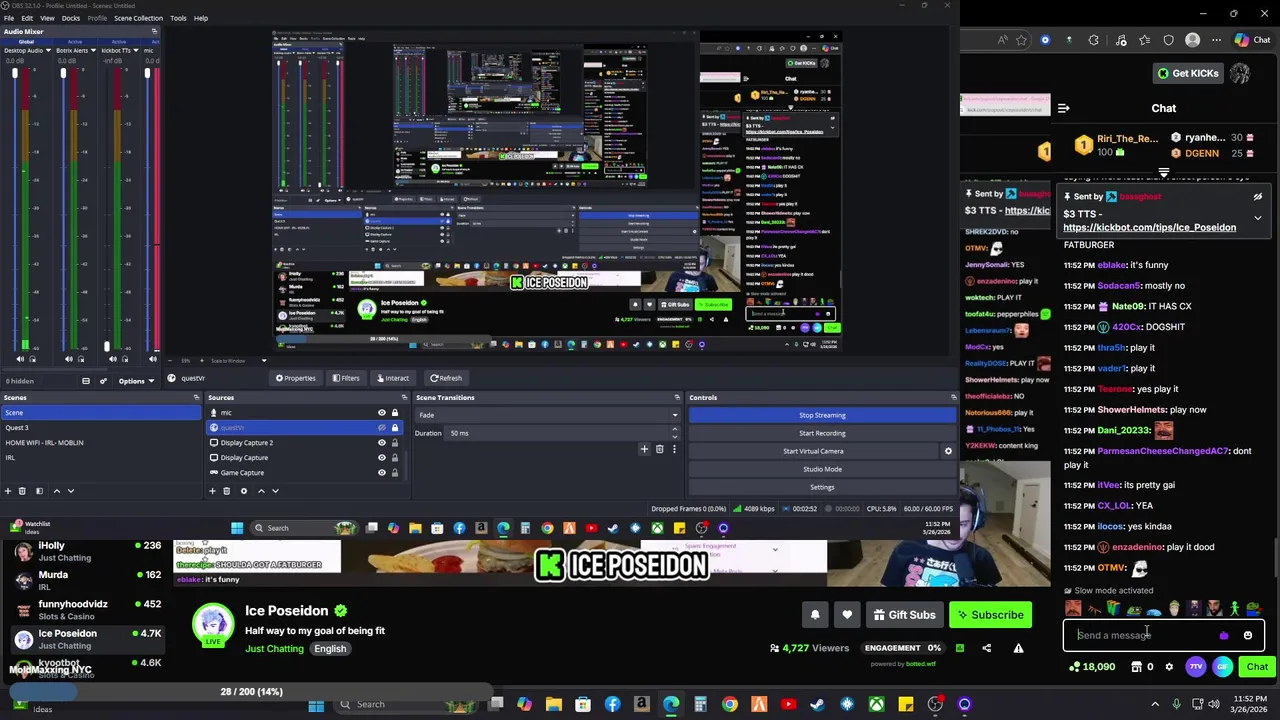The width and height of the screenshot is (1280, 720).
Task: Open source properties gear in Sources panel
Action: (x=243, y=491)
